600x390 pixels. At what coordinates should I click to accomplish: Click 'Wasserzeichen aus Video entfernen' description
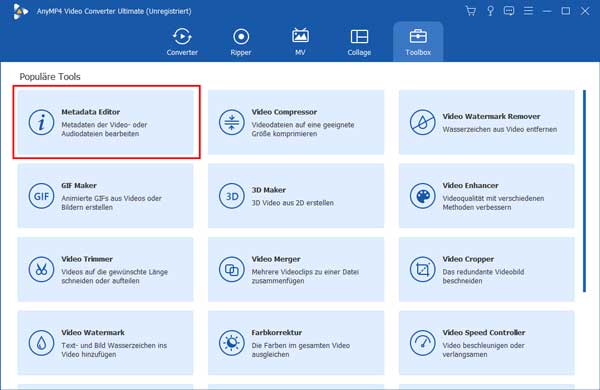click(500, 129)
